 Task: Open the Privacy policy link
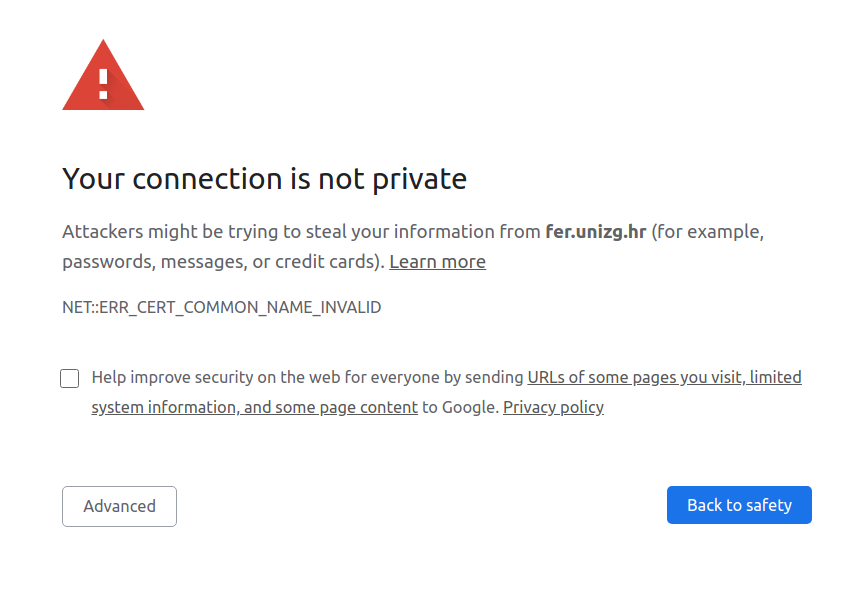[553, 407]
